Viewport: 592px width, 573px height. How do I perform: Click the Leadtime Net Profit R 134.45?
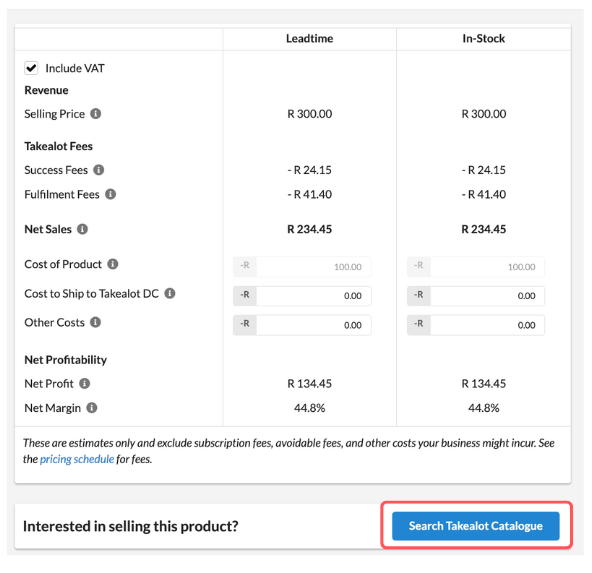pos(310,384)
